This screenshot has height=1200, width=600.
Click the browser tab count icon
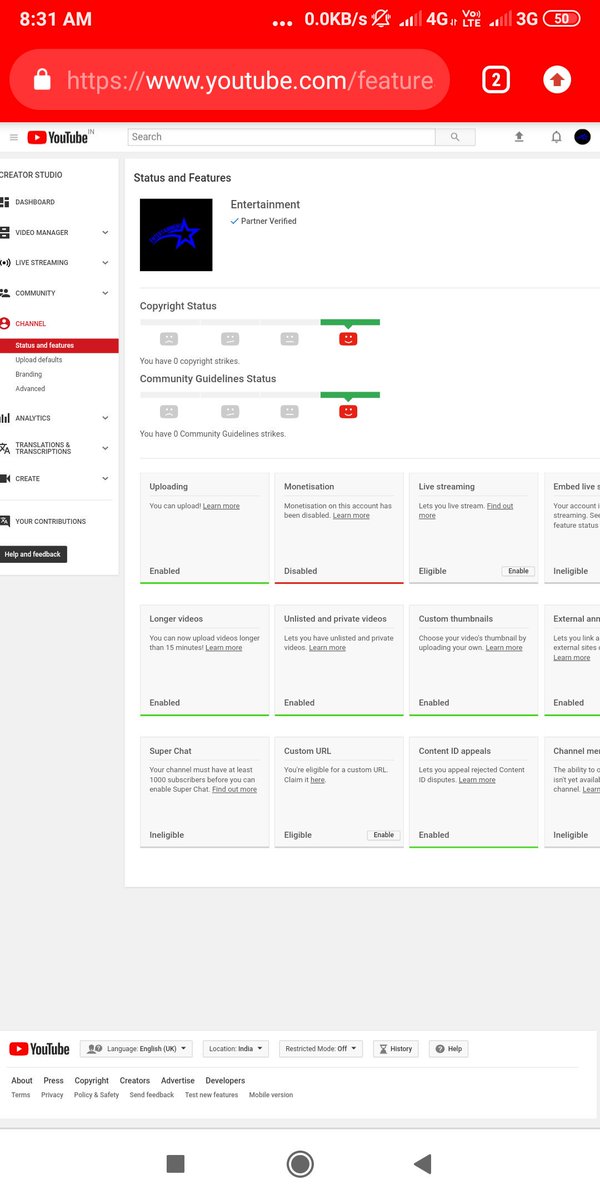496,79
